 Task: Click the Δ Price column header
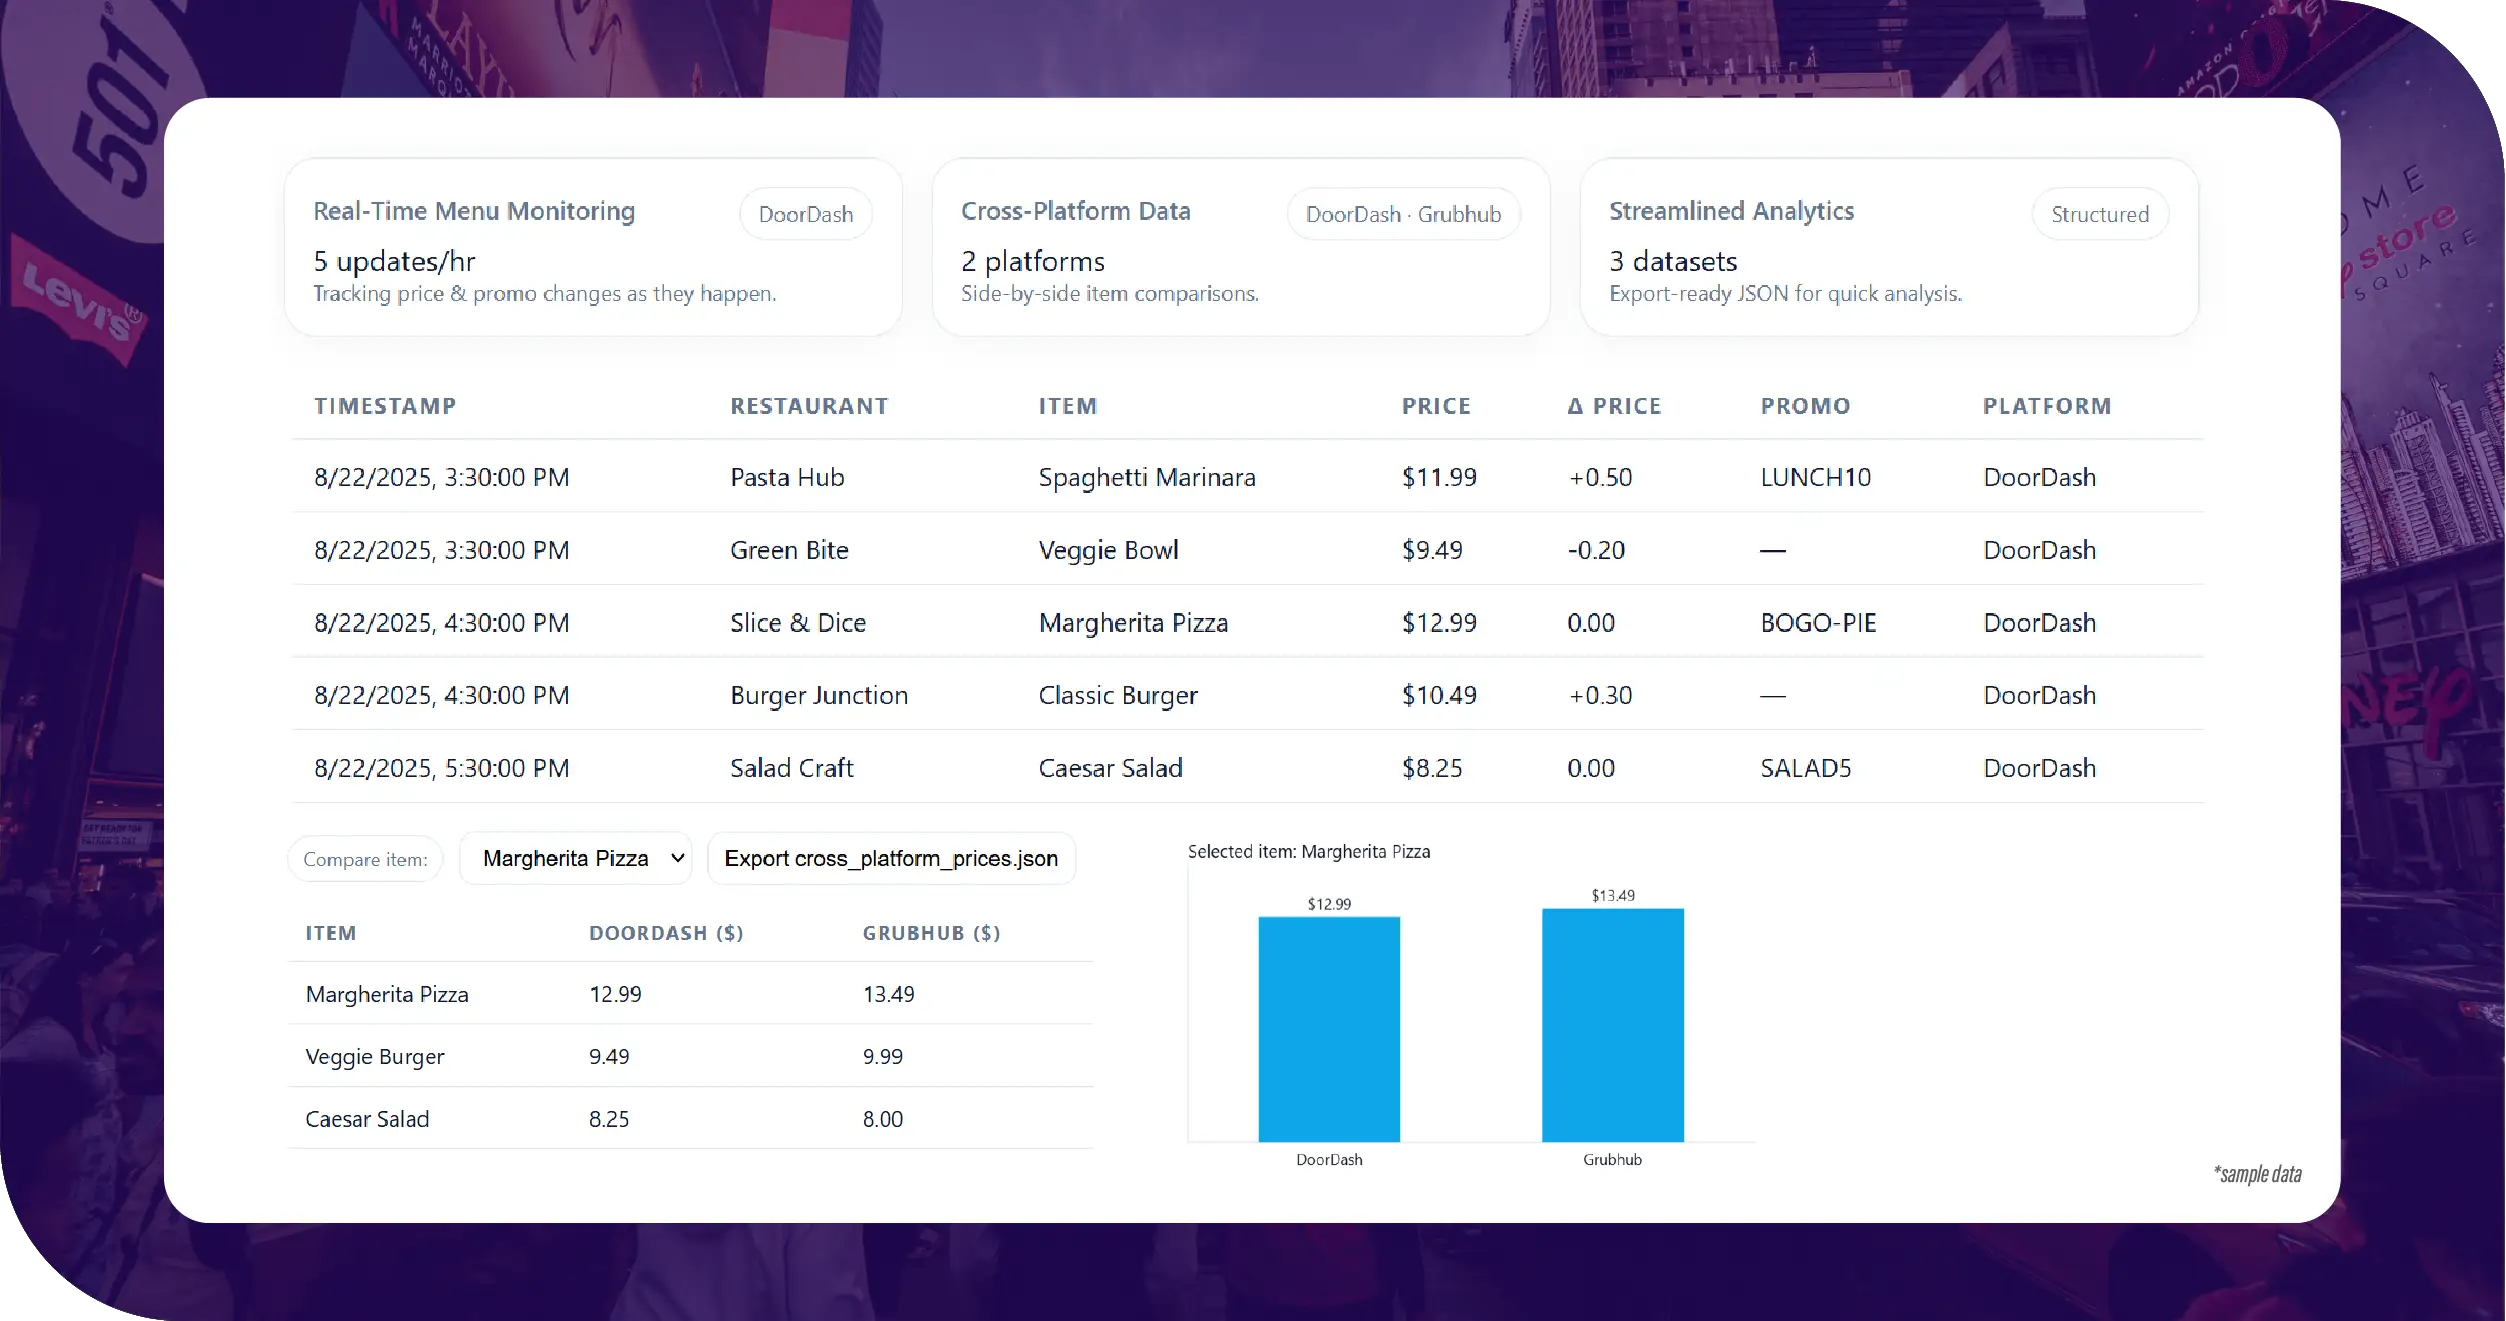tap(1613, 406)
